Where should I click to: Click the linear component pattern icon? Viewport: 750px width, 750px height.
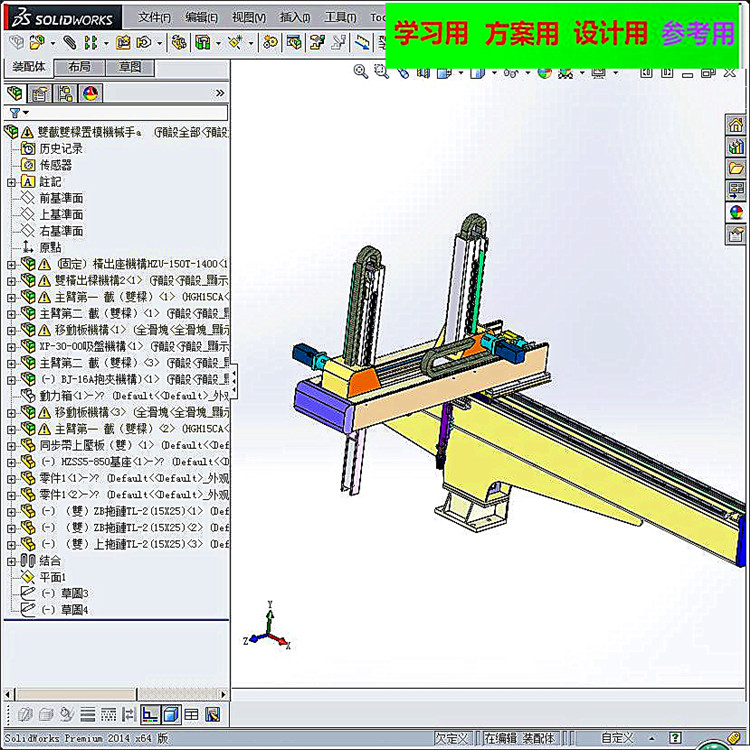[91, 43]
